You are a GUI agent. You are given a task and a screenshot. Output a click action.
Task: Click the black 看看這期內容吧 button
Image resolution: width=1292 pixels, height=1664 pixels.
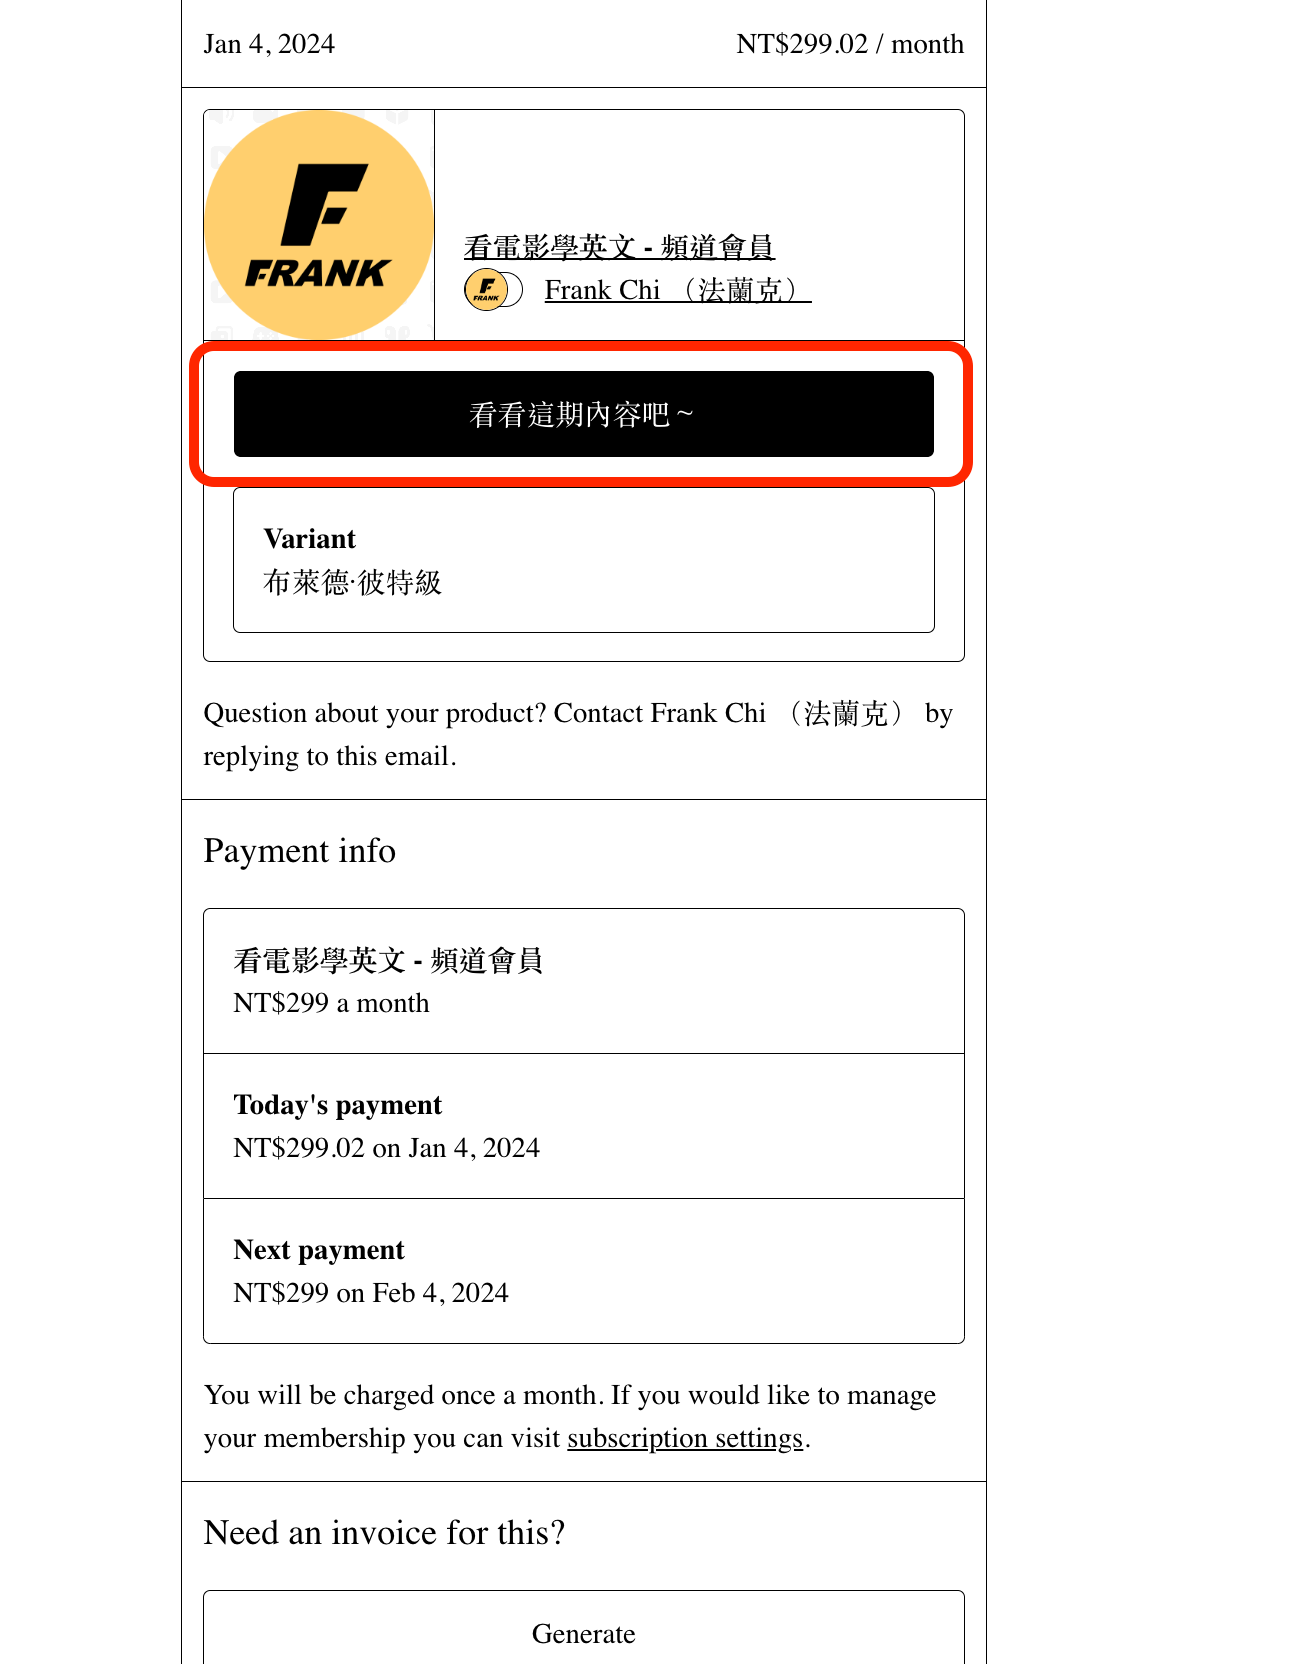(x=584, y=414)
